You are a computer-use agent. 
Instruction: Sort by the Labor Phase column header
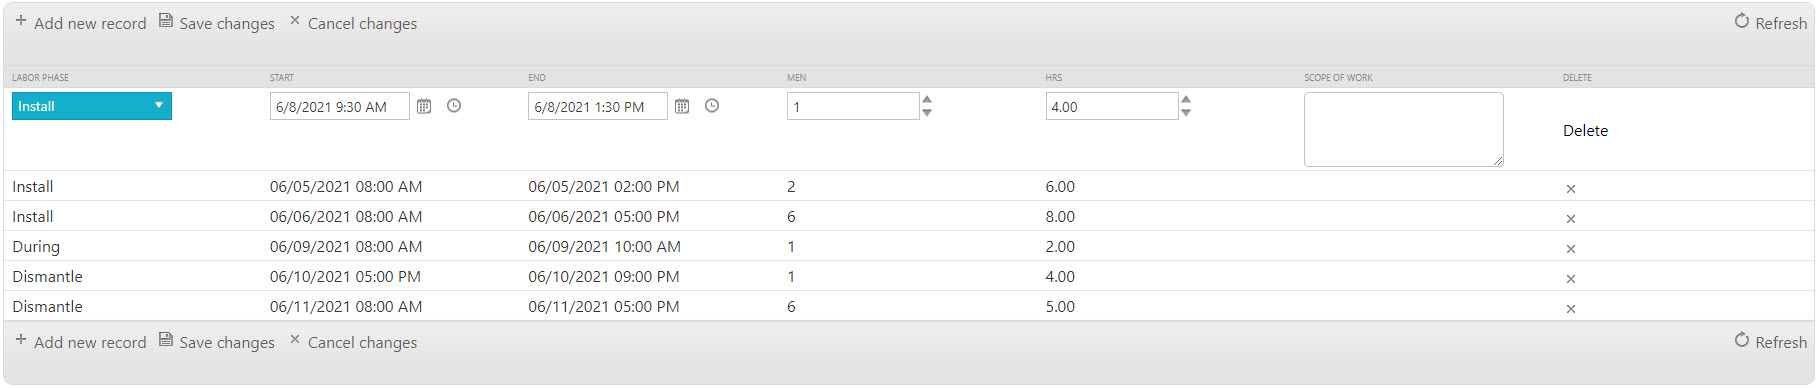click(40, 77)
